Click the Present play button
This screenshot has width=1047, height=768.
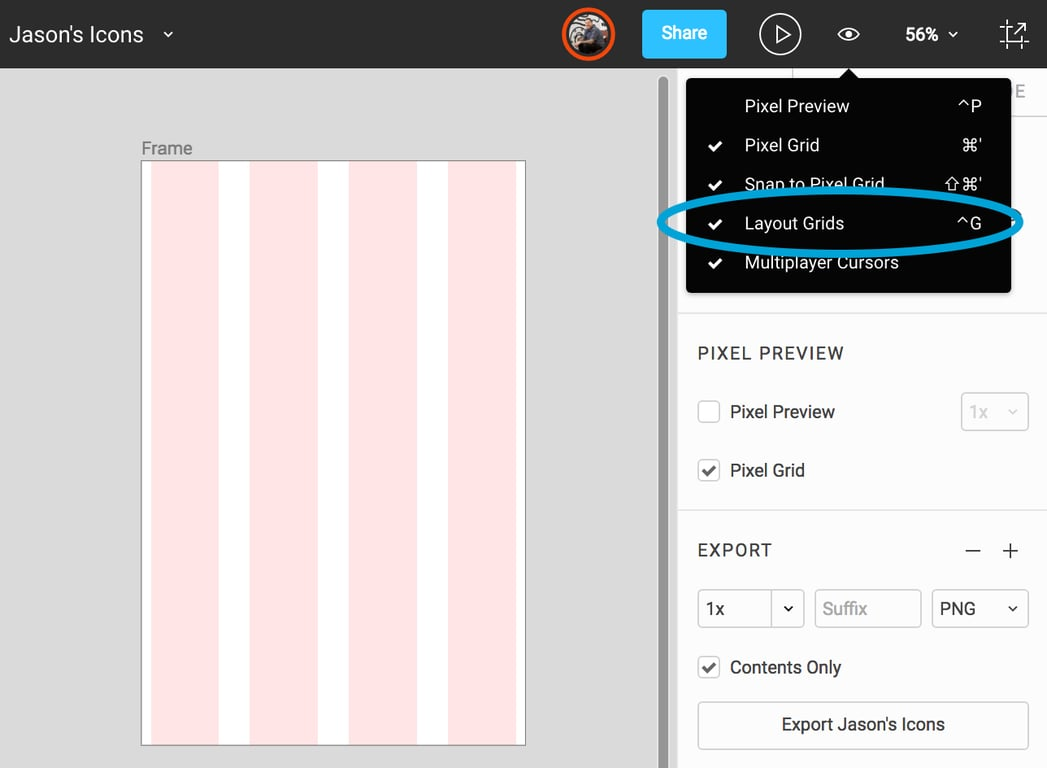click(x=779, y=34)
